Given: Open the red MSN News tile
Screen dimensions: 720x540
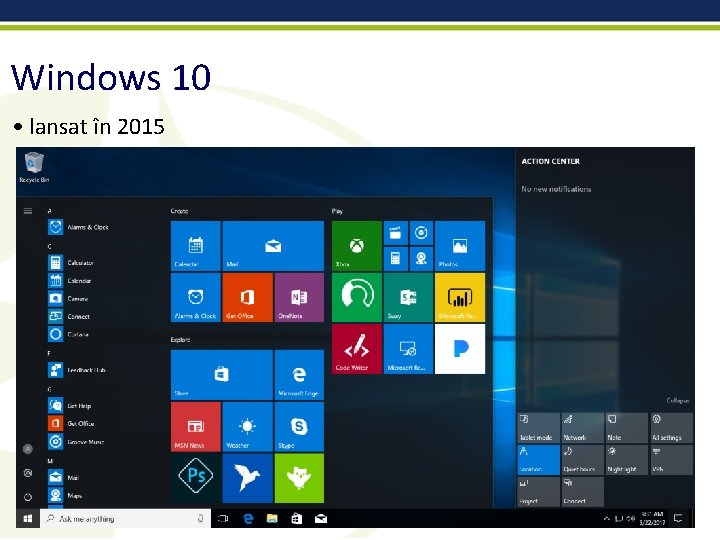Looking at the screenshot, I should pyautogui.click(x=196, y=427).
